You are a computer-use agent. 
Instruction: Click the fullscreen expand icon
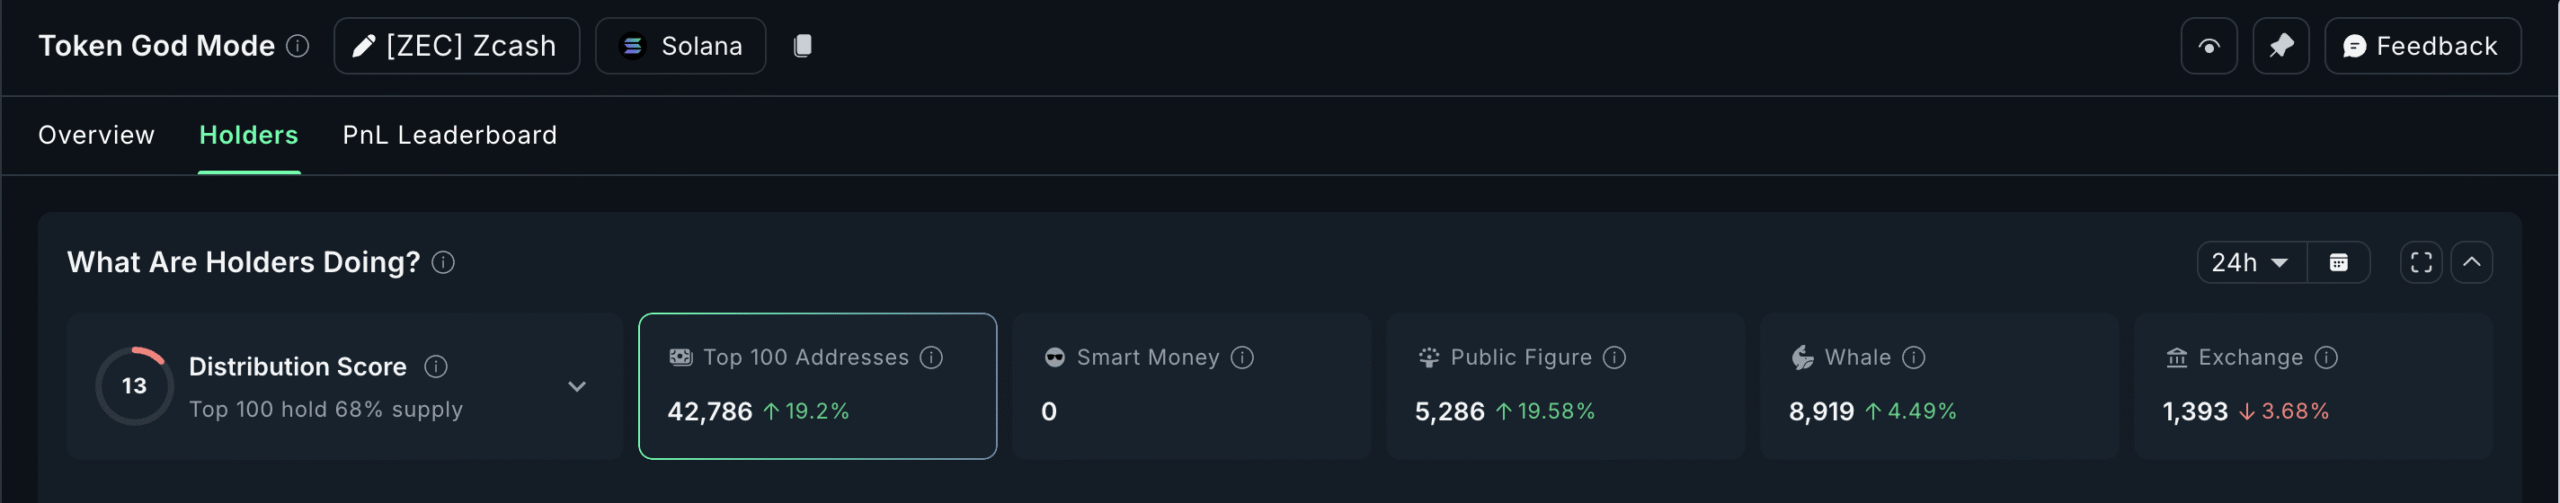click(x=2421, y=262)
